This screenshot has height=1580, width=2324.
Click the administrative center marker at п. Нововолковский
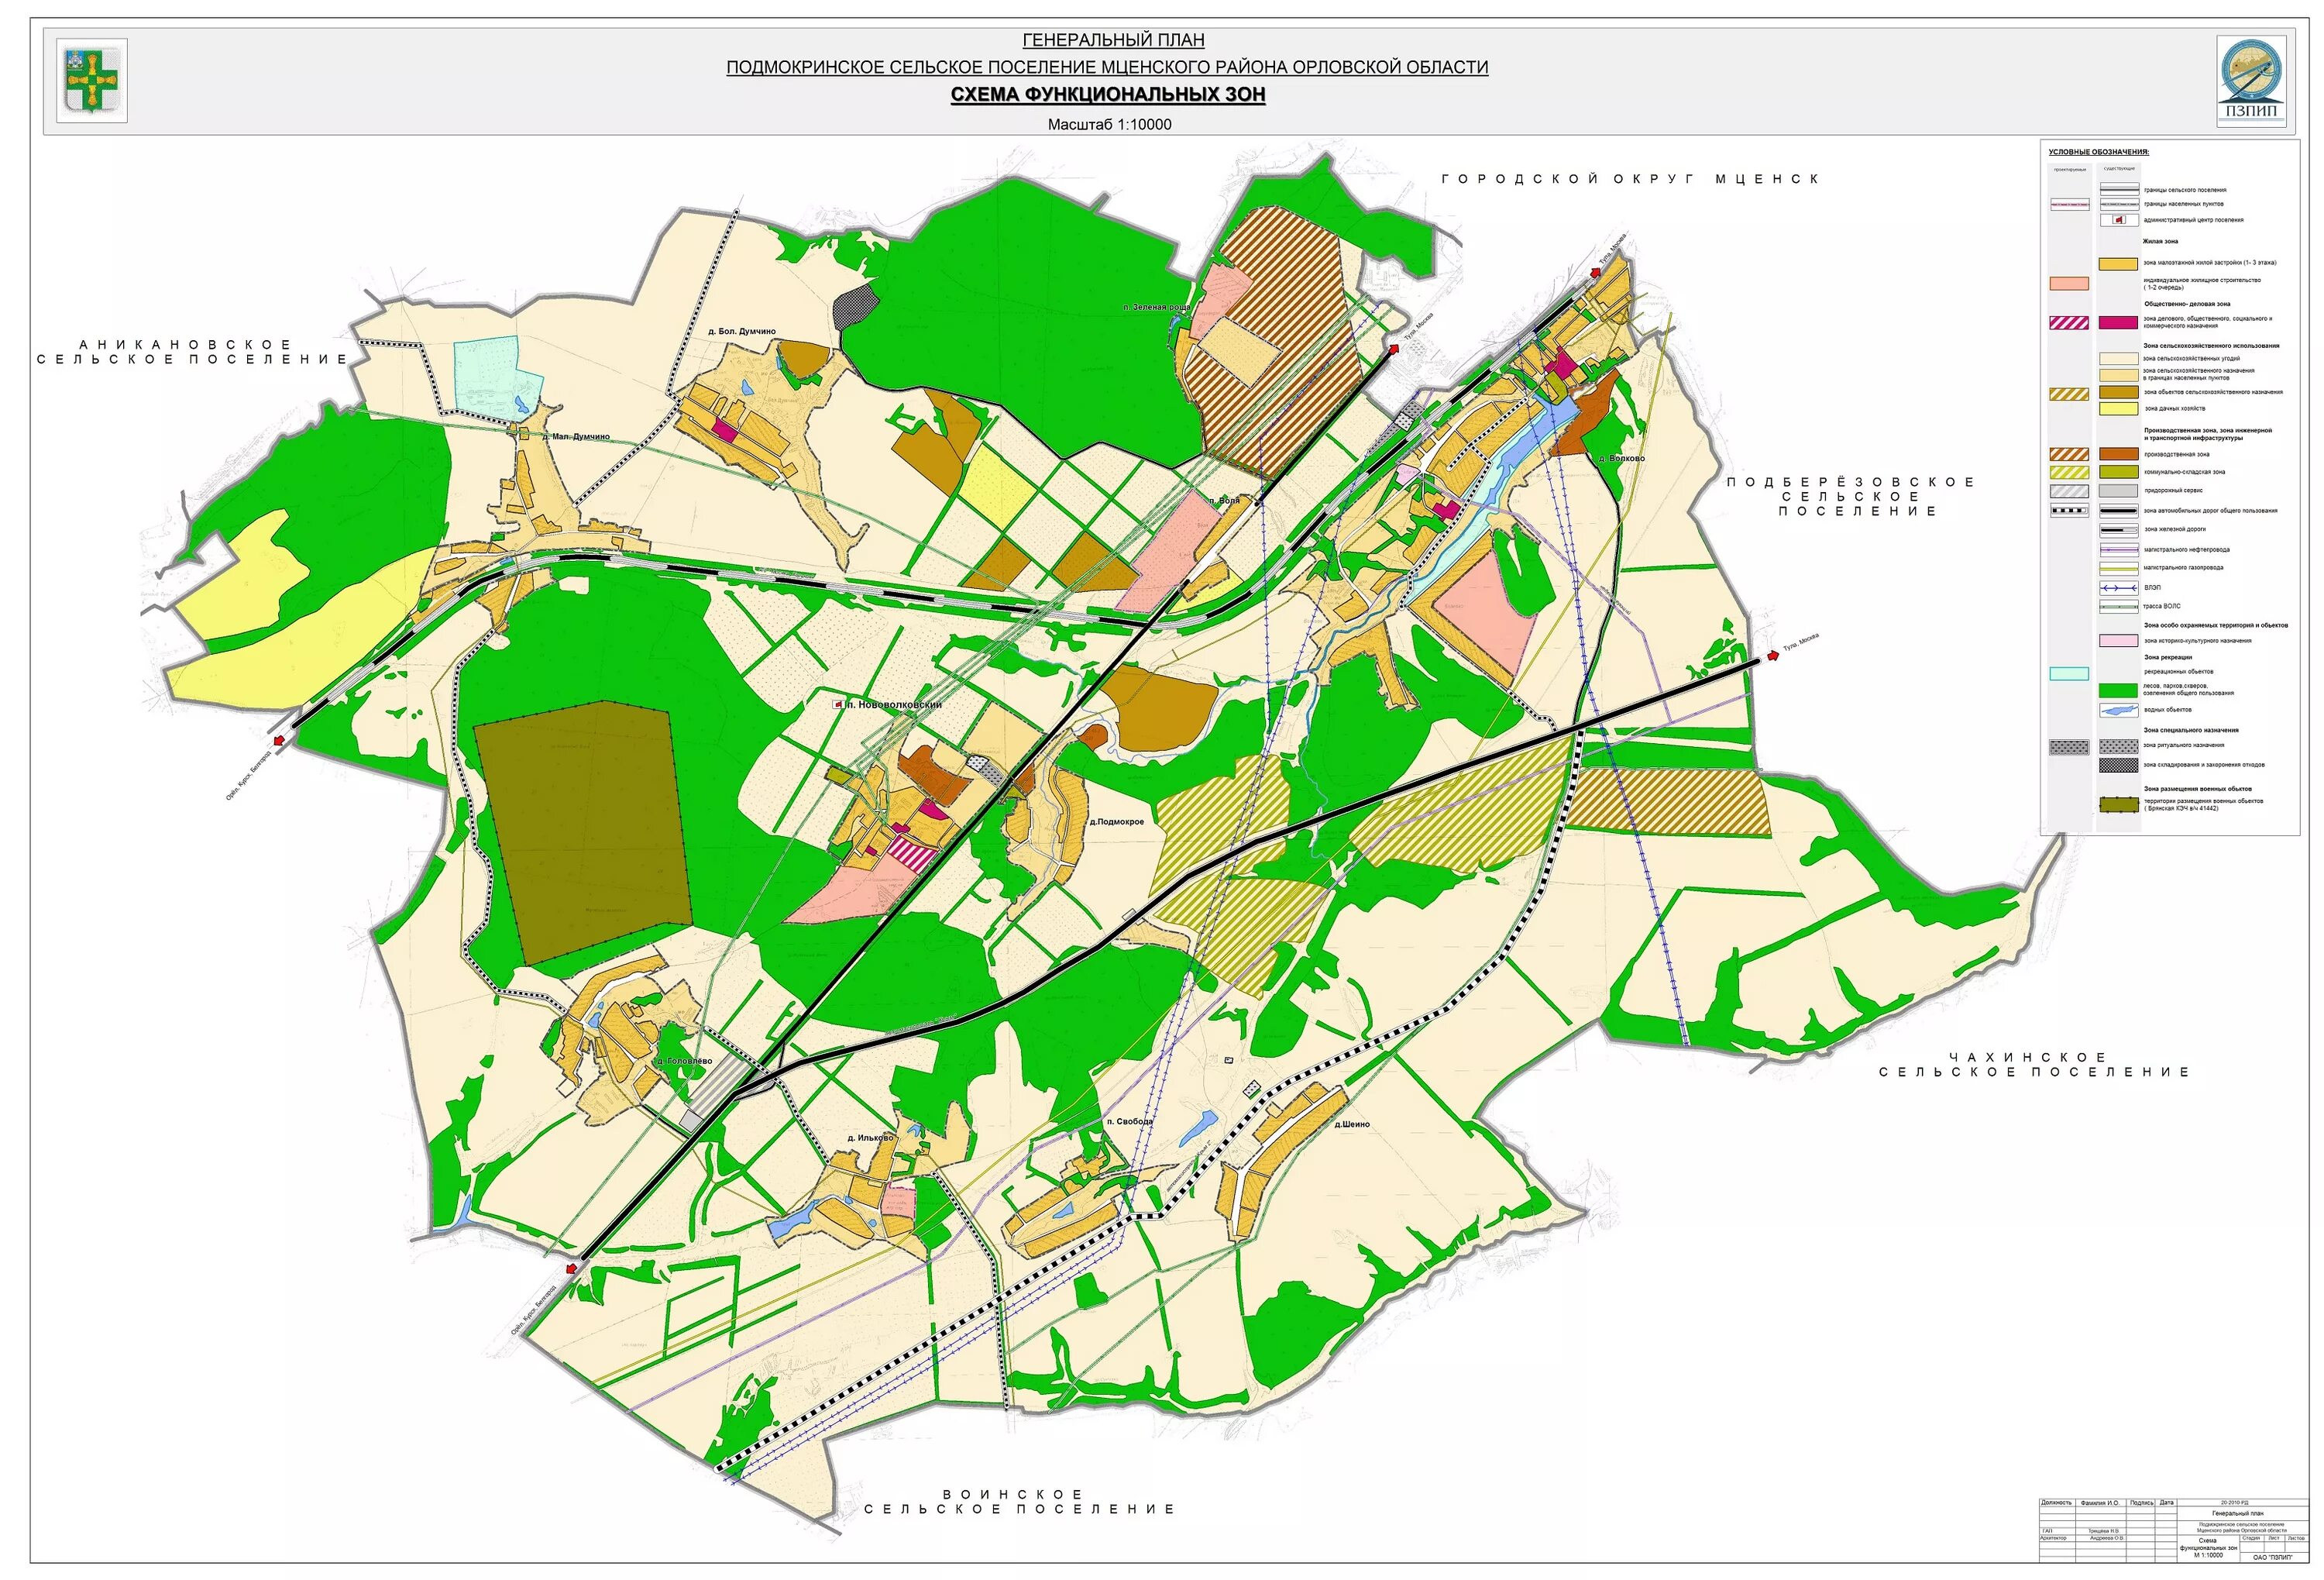coord(838,705)
